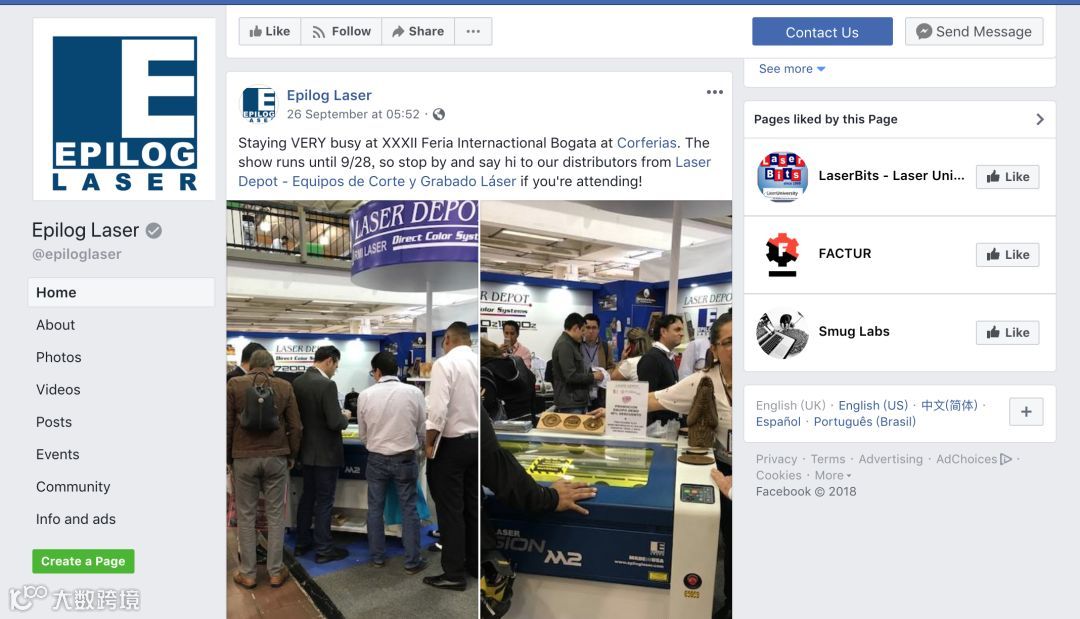The width and height of the screenshot is (1080, 619).
Task: Click the public globe icon beside post date
Action: pos(439,114)
